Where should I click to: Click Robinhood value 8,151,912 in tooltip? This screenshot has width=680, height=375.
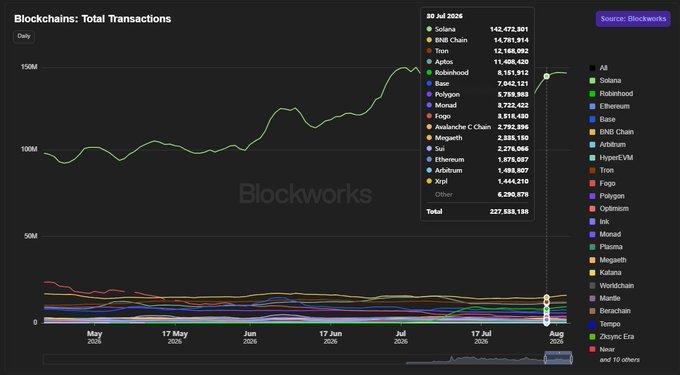(x=513, y=72)
